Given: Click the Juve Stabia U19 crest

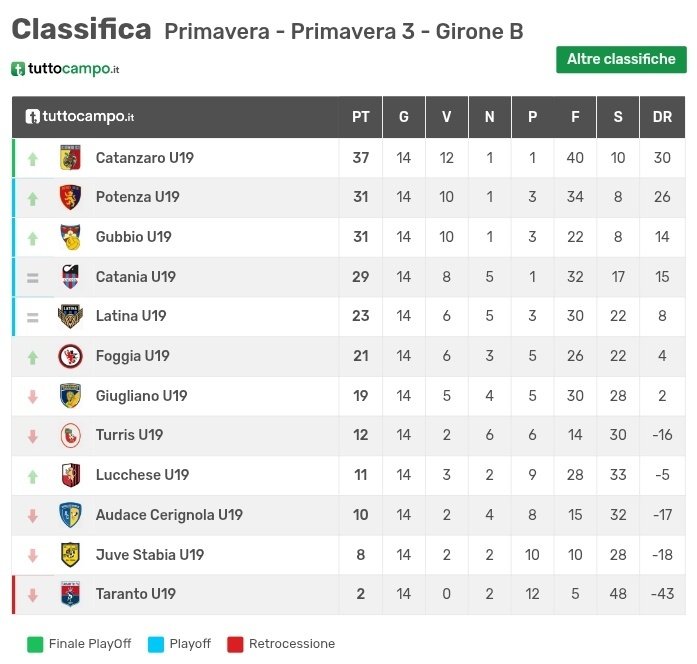Looking at the screenshot, I should (x=70, y=555).
